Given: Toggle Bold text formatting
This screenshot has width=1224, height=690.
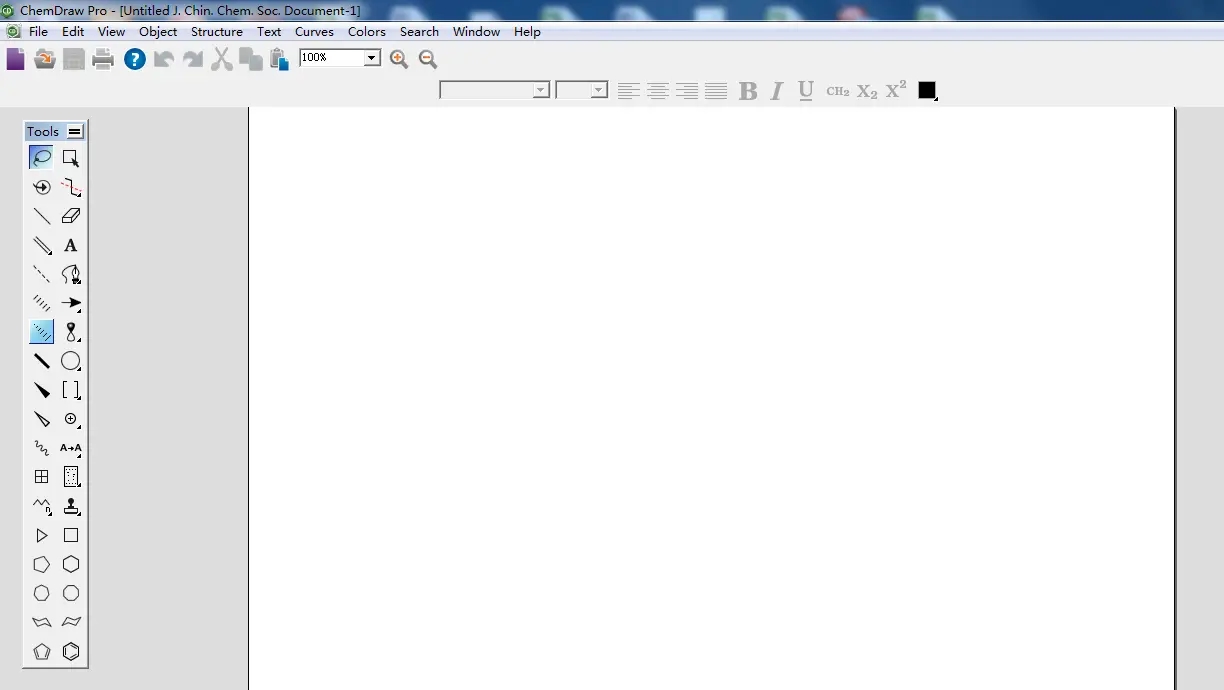Looking at the screenshot, I should pyautogui.click(x=747, y=91).
